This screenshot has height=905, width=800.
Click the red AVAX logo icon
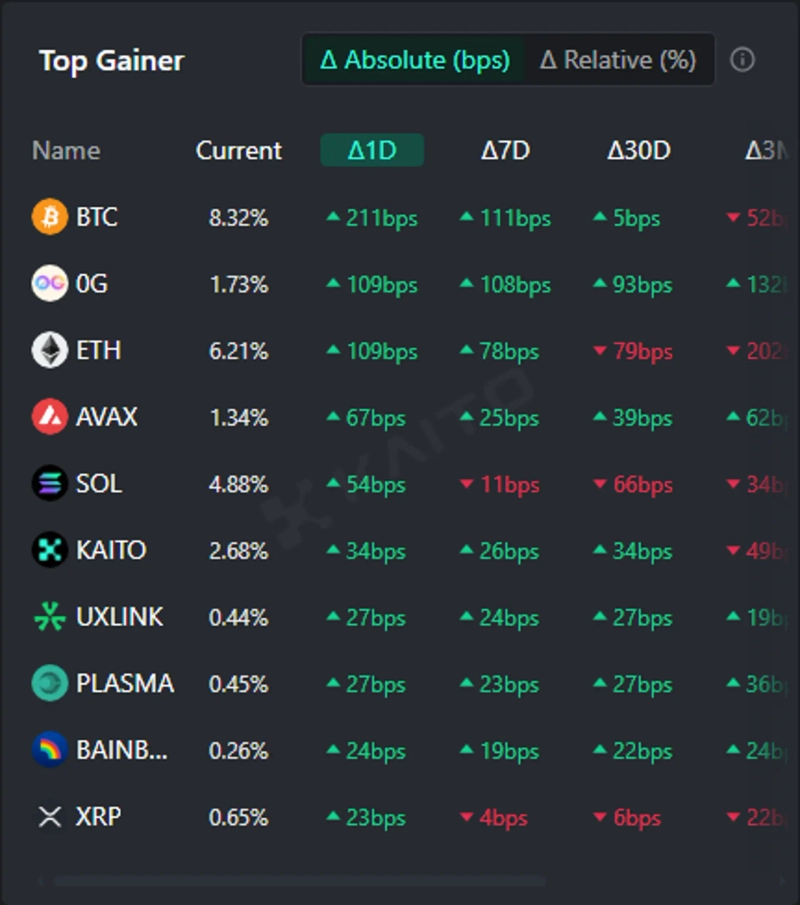49,417
